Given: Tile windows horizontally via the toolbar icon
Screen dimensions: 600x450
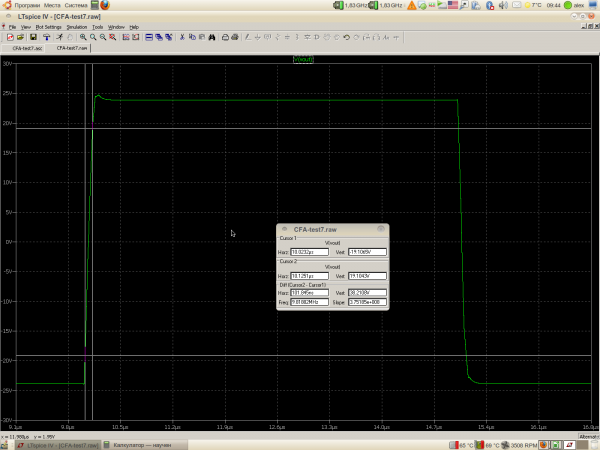Looking at the screenshot, I should 149,37.
